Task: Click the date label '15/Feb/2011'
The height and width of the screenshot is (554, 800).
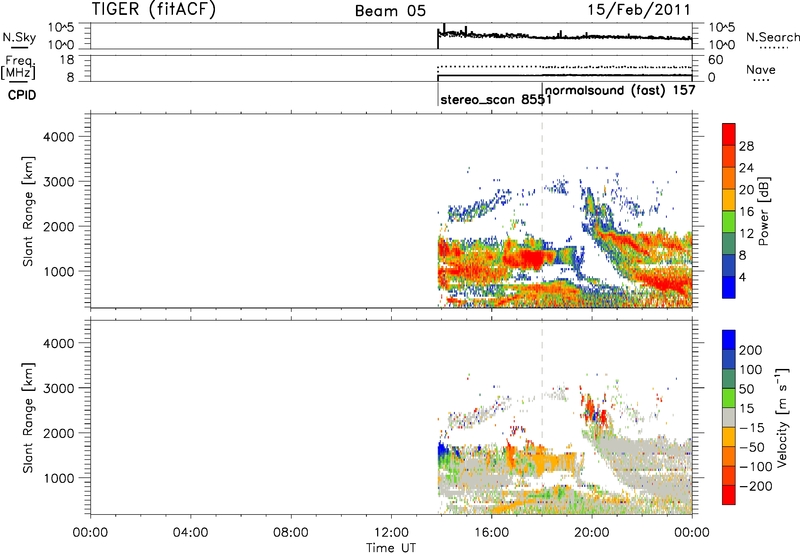Action: click(x=639, y=9)
